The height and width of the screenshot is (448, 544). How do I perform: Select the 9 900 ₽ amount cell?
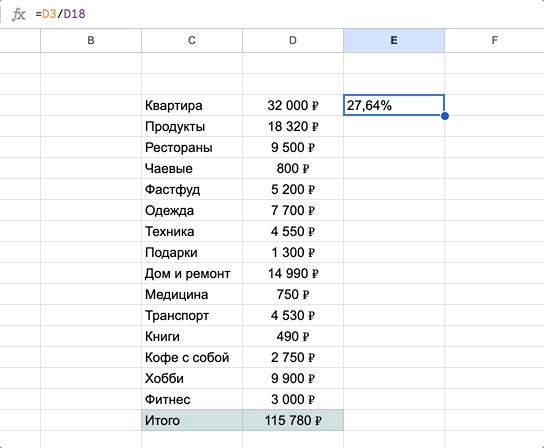tap(293, 378)
